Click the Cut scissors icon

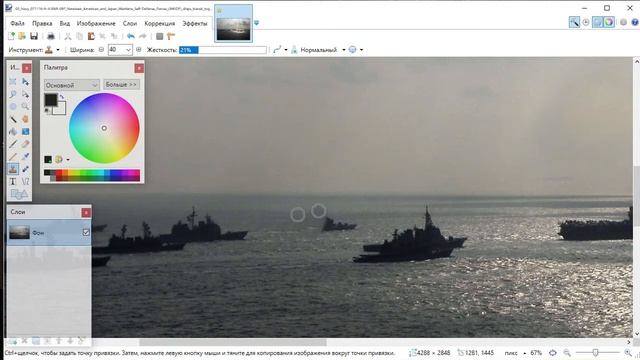coord(68,36)
